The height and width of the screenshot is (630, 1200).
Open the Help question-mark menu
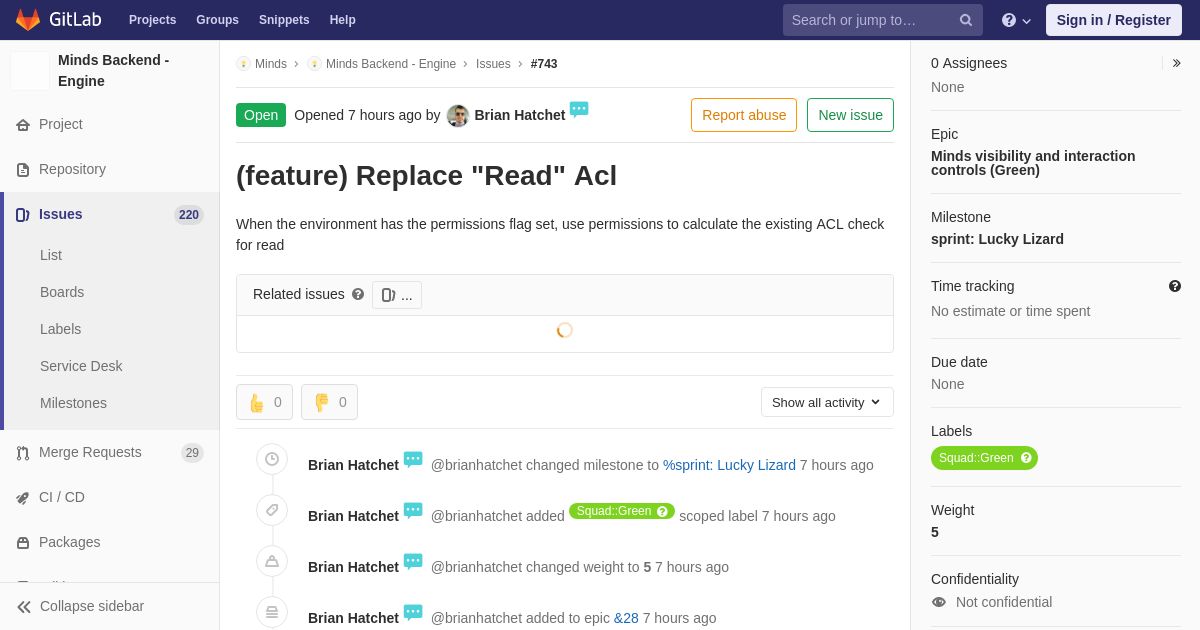click(x=1016, y=20)
